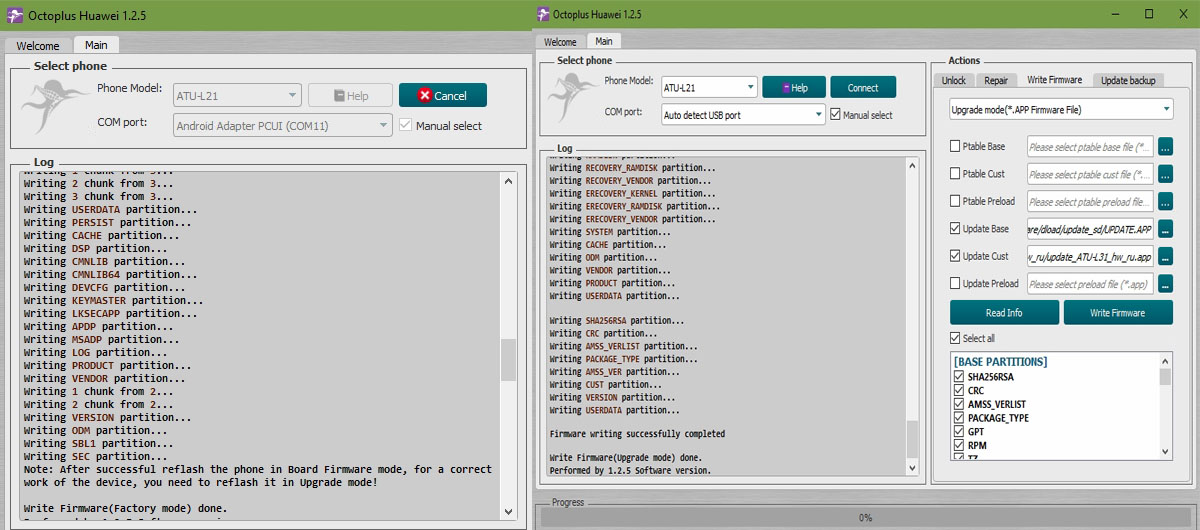1200x530 pixels.
Task: Switch to the Update backup tab
Action: (1128, 80)
